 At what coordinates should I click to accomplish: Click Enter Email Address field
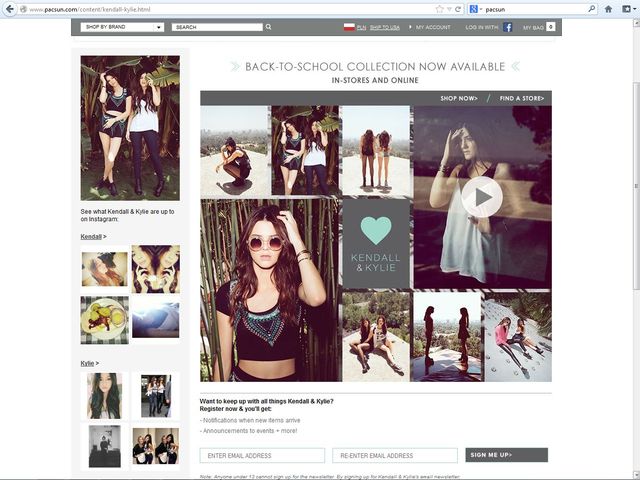262,456
